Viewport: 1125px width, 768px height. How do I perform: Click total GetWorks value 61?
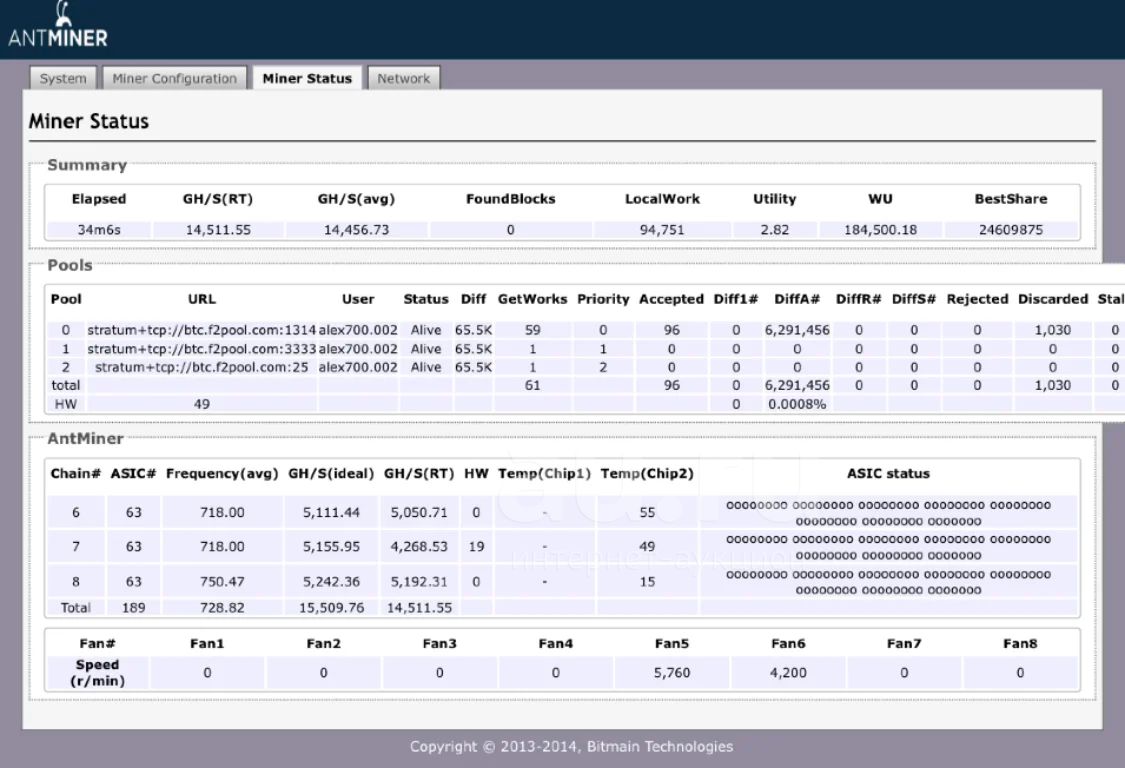click(x=532, y=385)
